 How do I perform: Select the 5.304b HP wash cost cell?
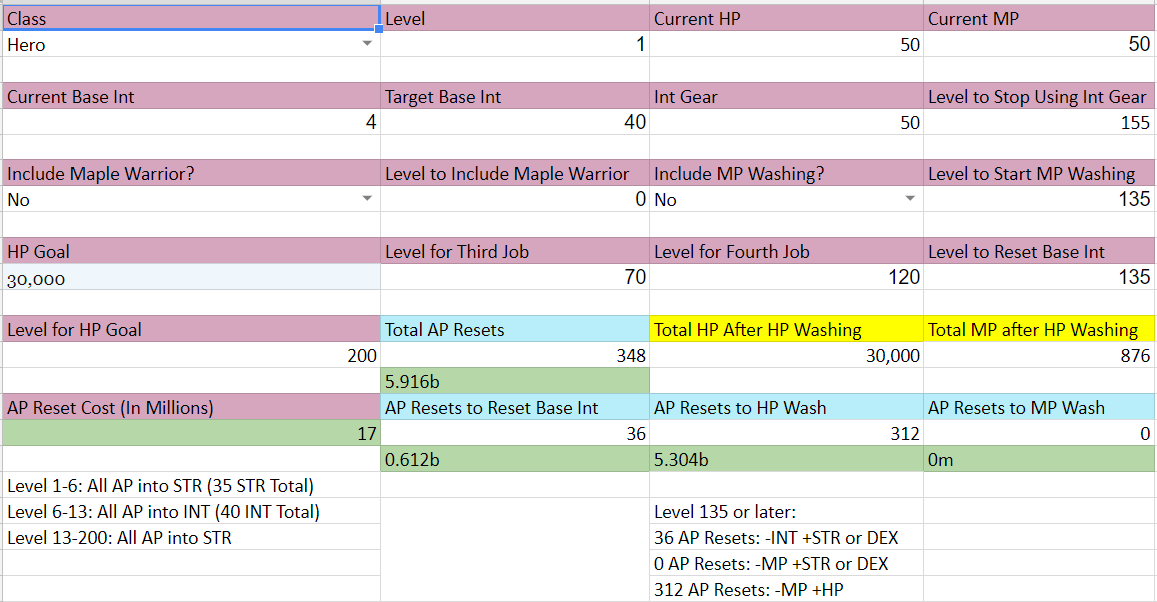pyautogui.click(x=786, y=459)
